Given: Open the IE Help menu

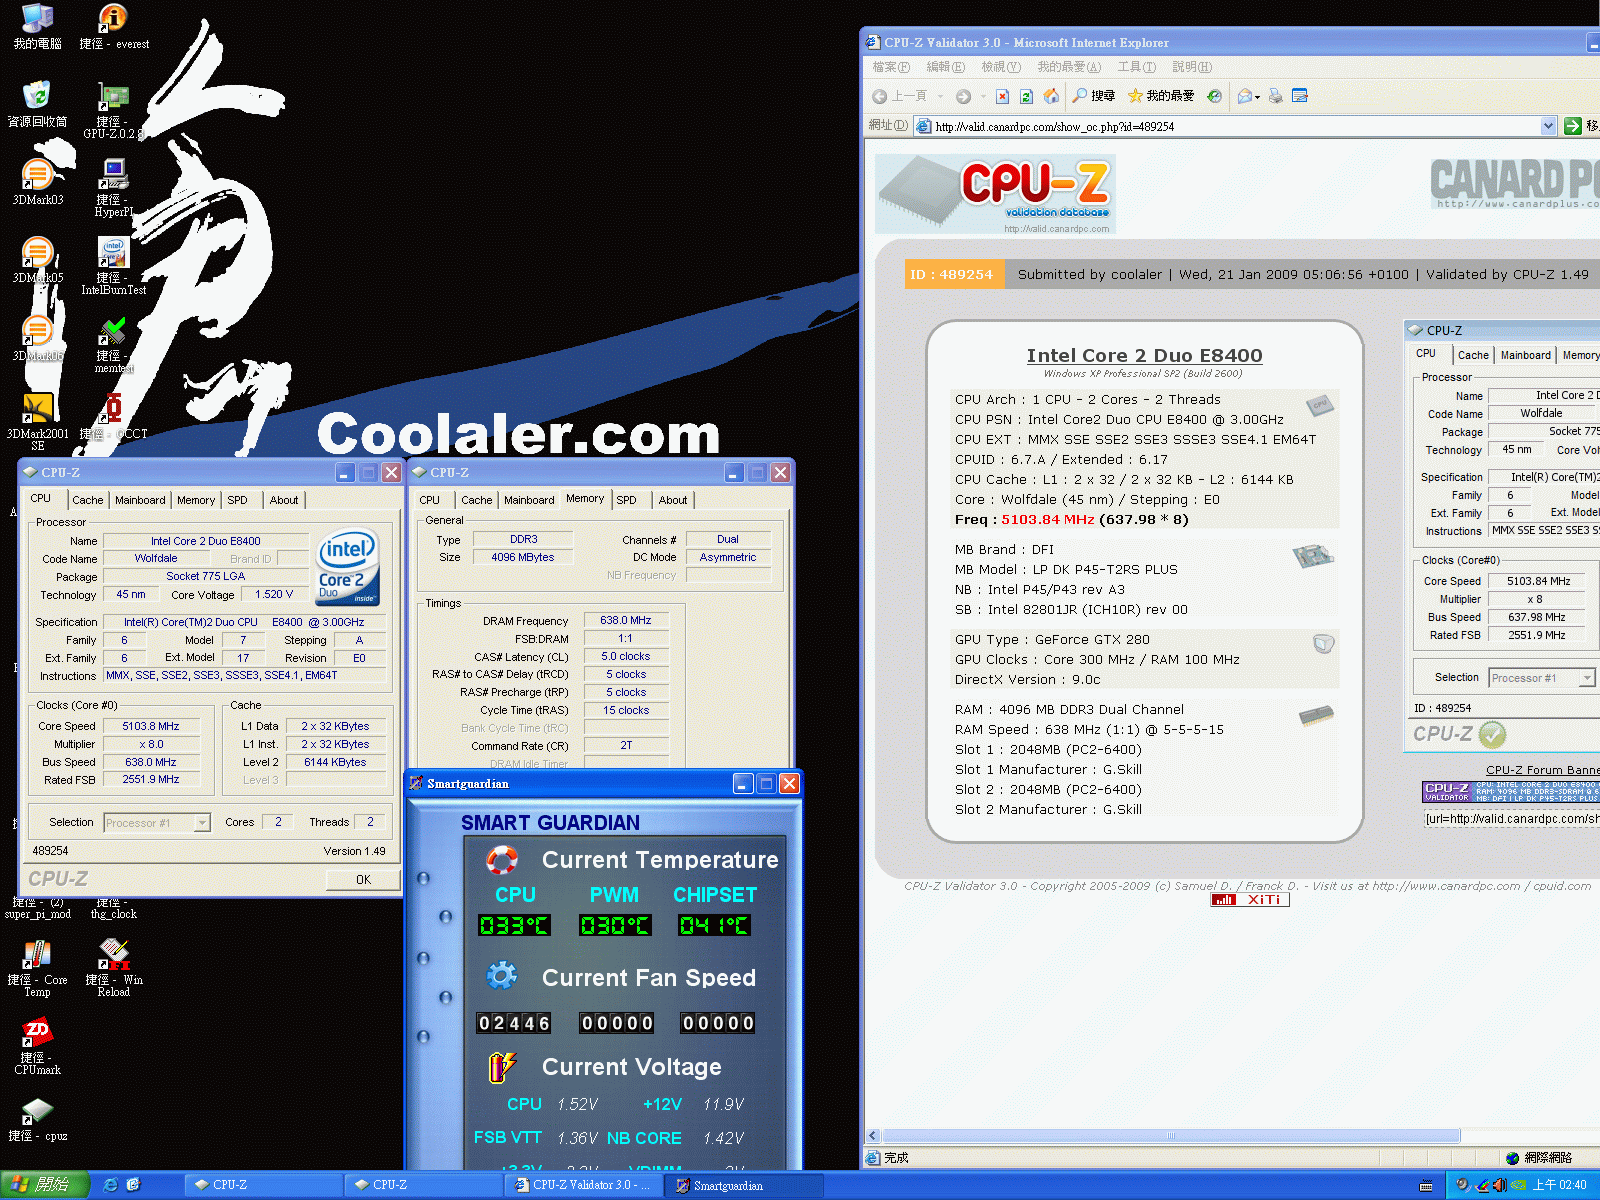Looking at the screenshot, I should click(1191, 67).
